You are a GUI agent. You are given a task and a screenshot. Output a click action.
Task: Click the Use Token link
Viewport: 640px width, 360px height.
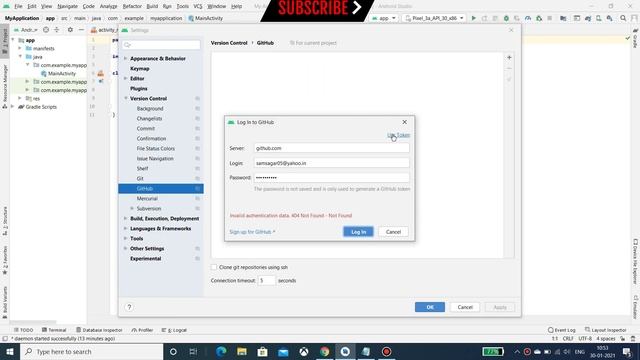(x=398, y=135)
